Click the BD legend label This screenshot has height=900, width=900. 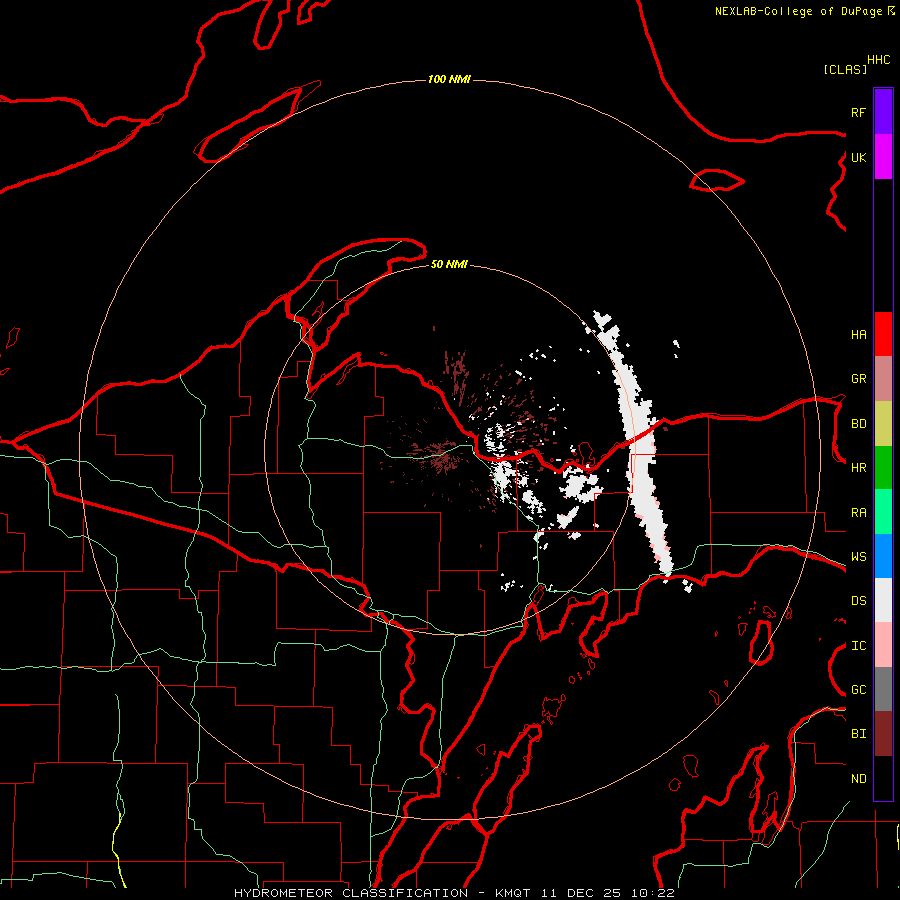858,424
